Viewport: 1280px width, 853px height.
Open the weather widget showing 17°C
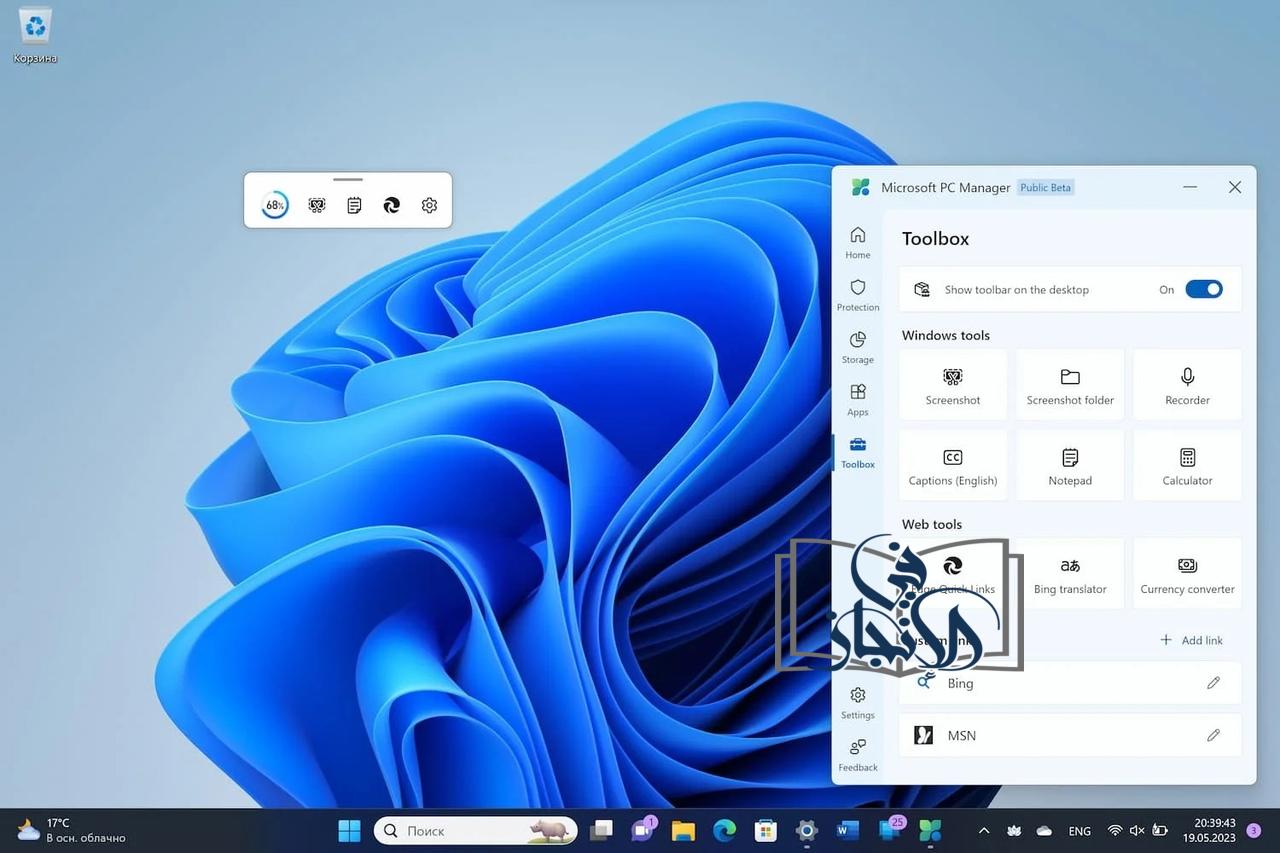click(x=70, y=830)
